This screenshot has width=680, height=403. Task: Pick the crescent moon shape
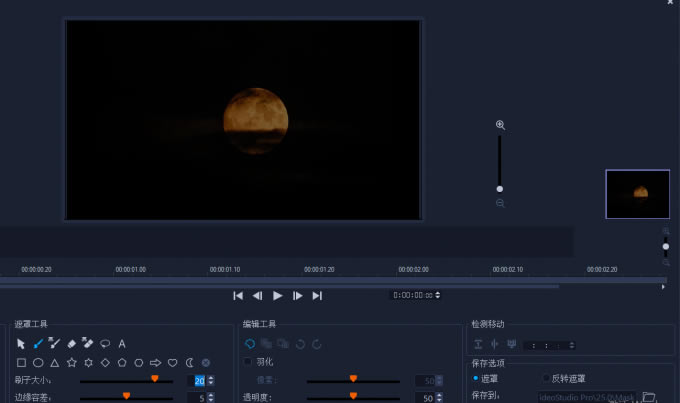[189, 362]
